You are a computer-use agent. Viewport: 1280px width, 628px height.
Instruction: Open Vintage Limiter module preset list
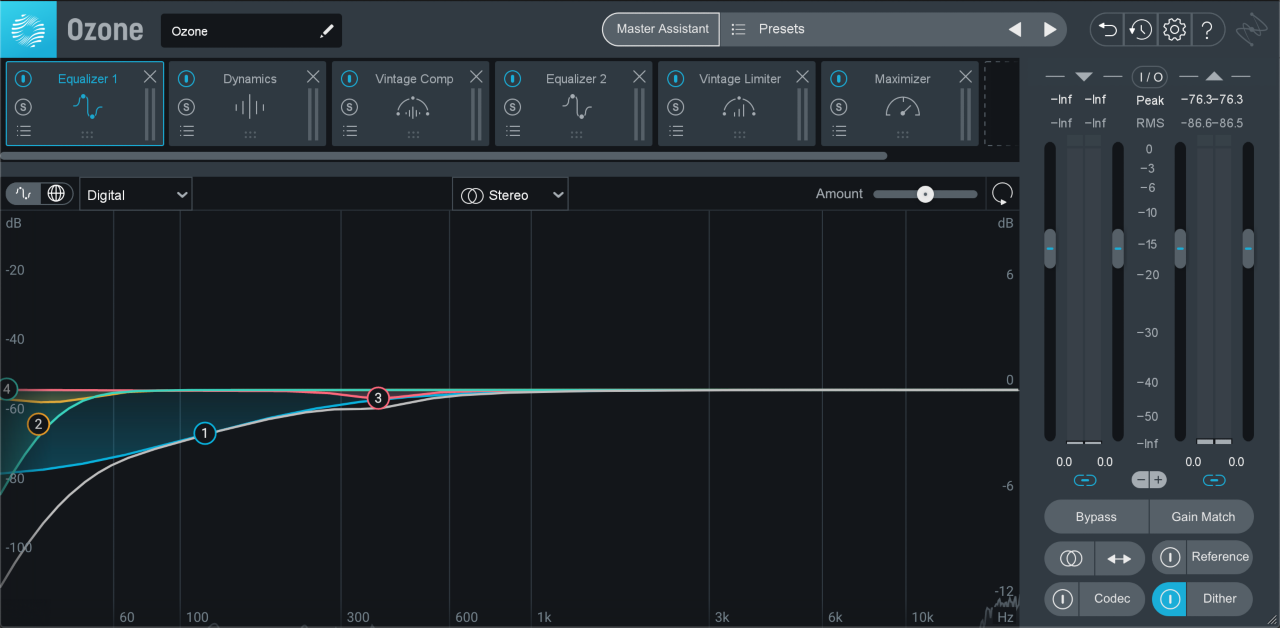pyautogui.click(x=676, y=131)
